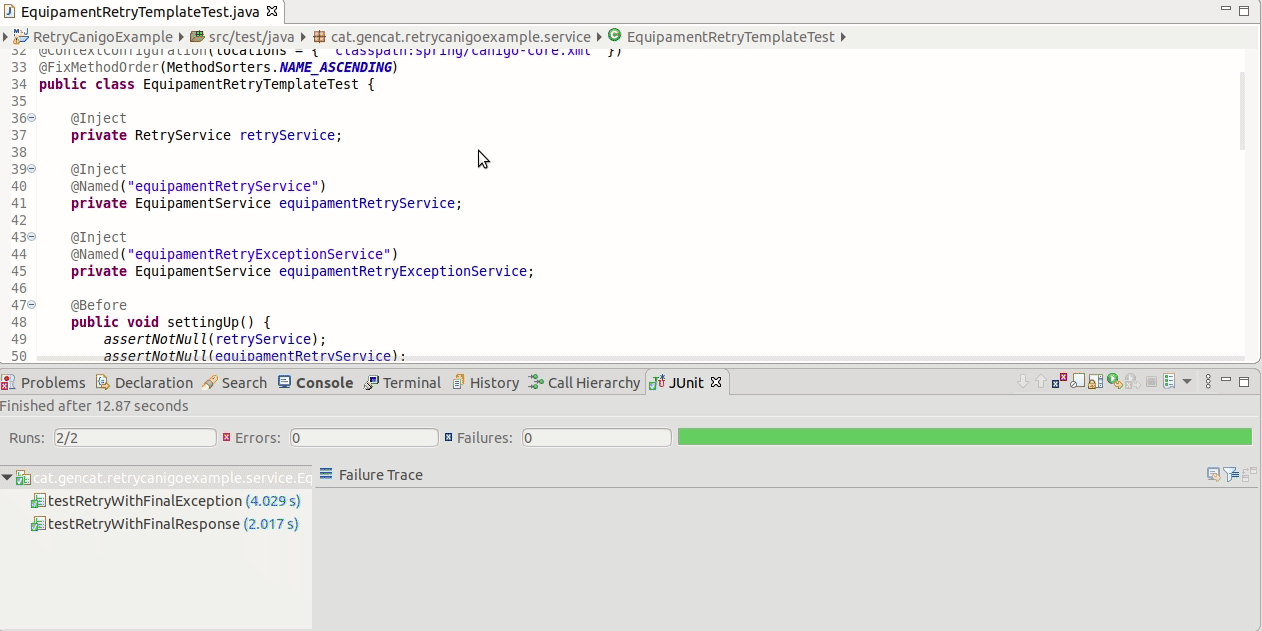This screenshot has height=631, width=1262.
Task: Expand breadcrumb arrow after EquipamentRetryTemplateTest
Action: pyautogui.click(x=843, y=37)
